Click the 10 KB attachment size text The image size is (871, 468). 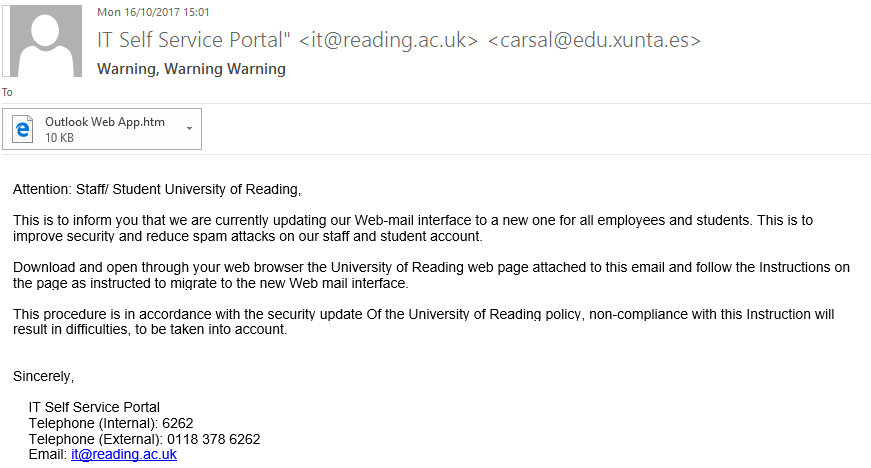coord(60,138)
